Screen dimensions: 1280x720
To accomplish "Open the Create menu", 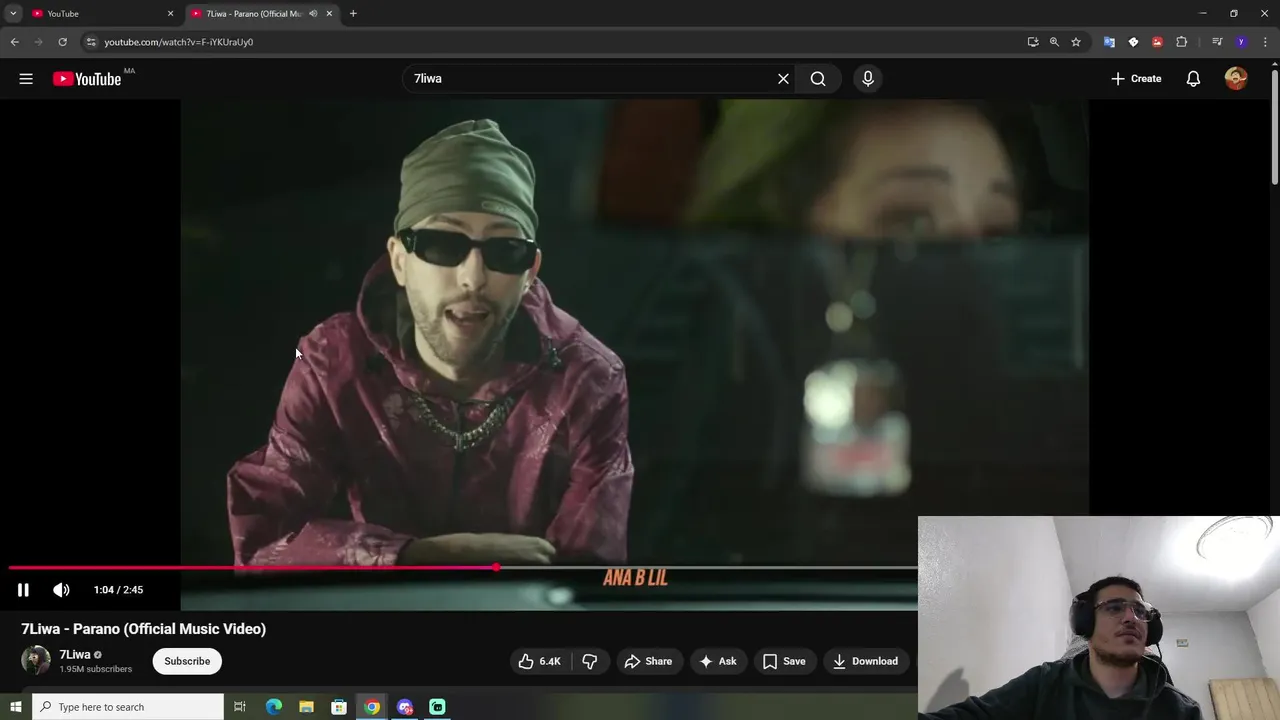I will [1136, 79].
